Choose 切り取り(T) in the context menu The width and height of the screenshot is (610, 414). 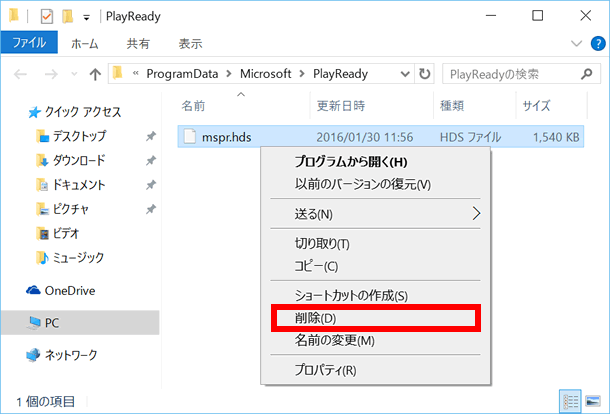coord(375,244)
